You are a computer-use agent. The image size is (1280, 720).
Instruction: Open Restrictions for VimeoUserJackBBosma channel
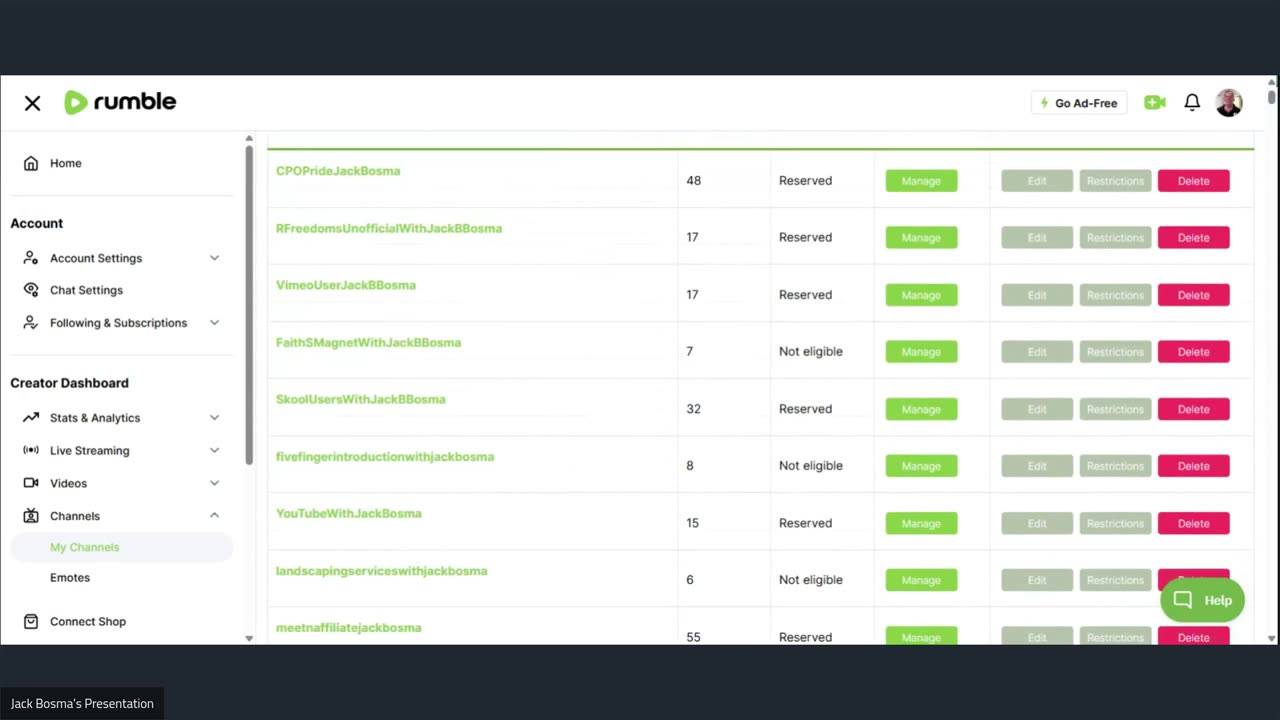click(x=1115, y=295)
